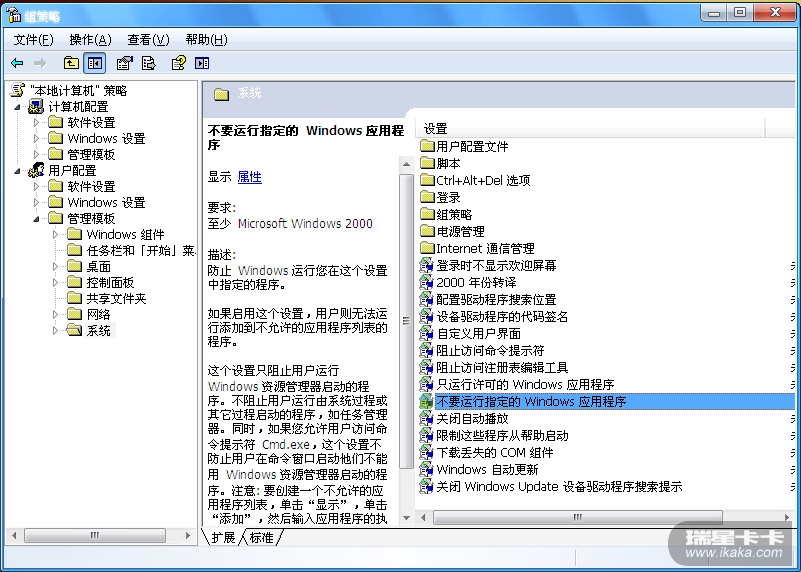Click the action pane toolbar icon
This screenshot has width=801, height=572.
pyautogui.click(x=202, y=63)
